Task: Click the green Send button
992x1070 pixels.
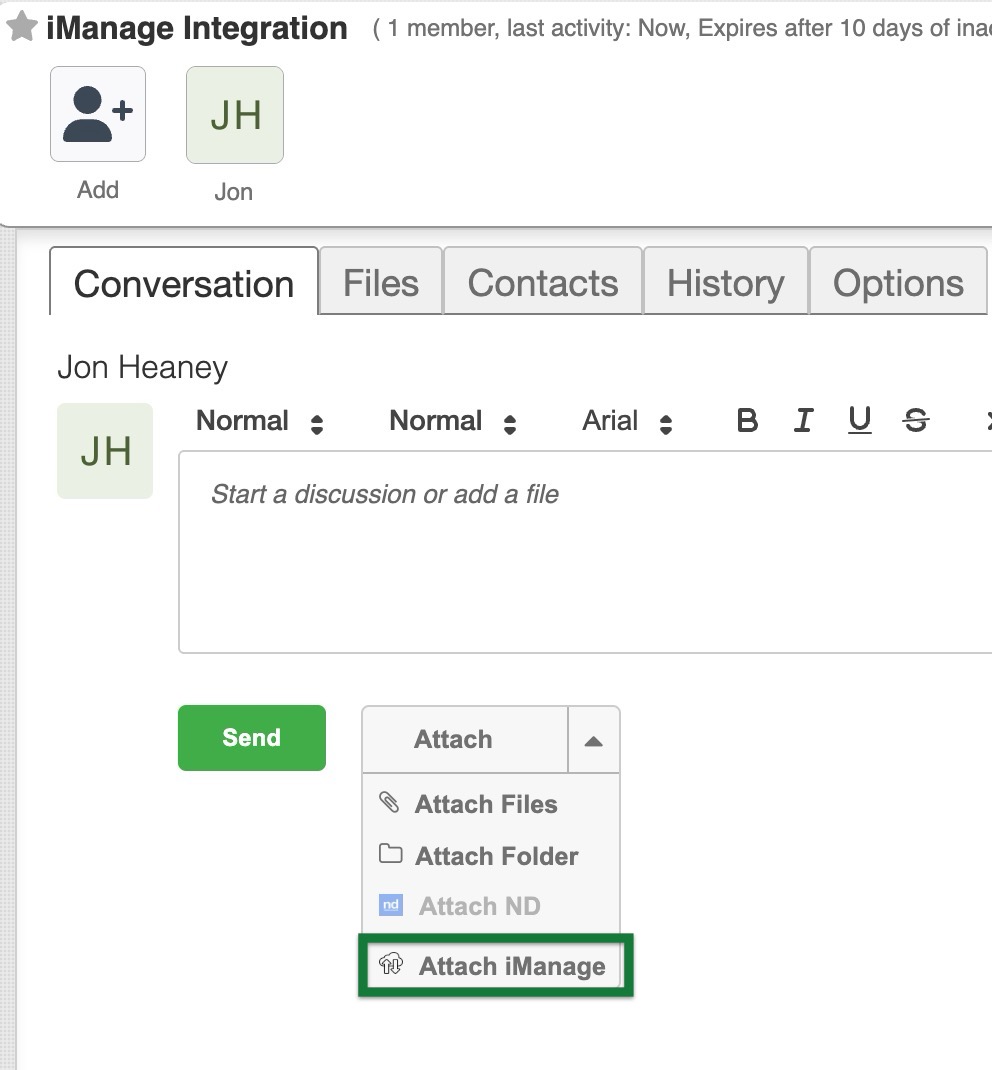Action: tap(252, 738)
